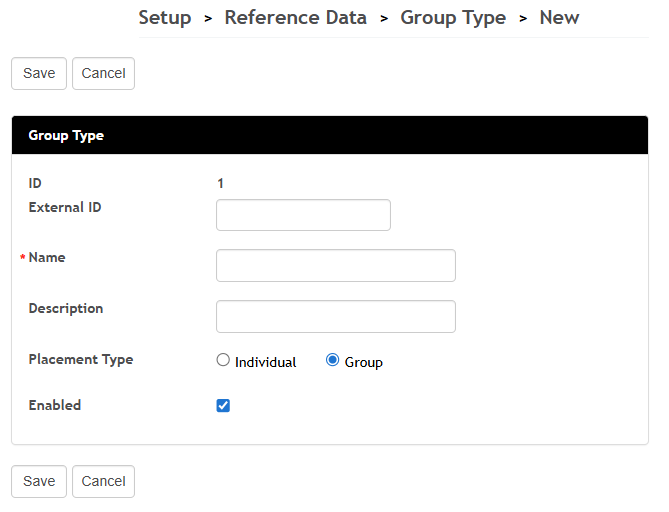
Task: Toggle the Enabled checkbox
Action: pos(223,405)
